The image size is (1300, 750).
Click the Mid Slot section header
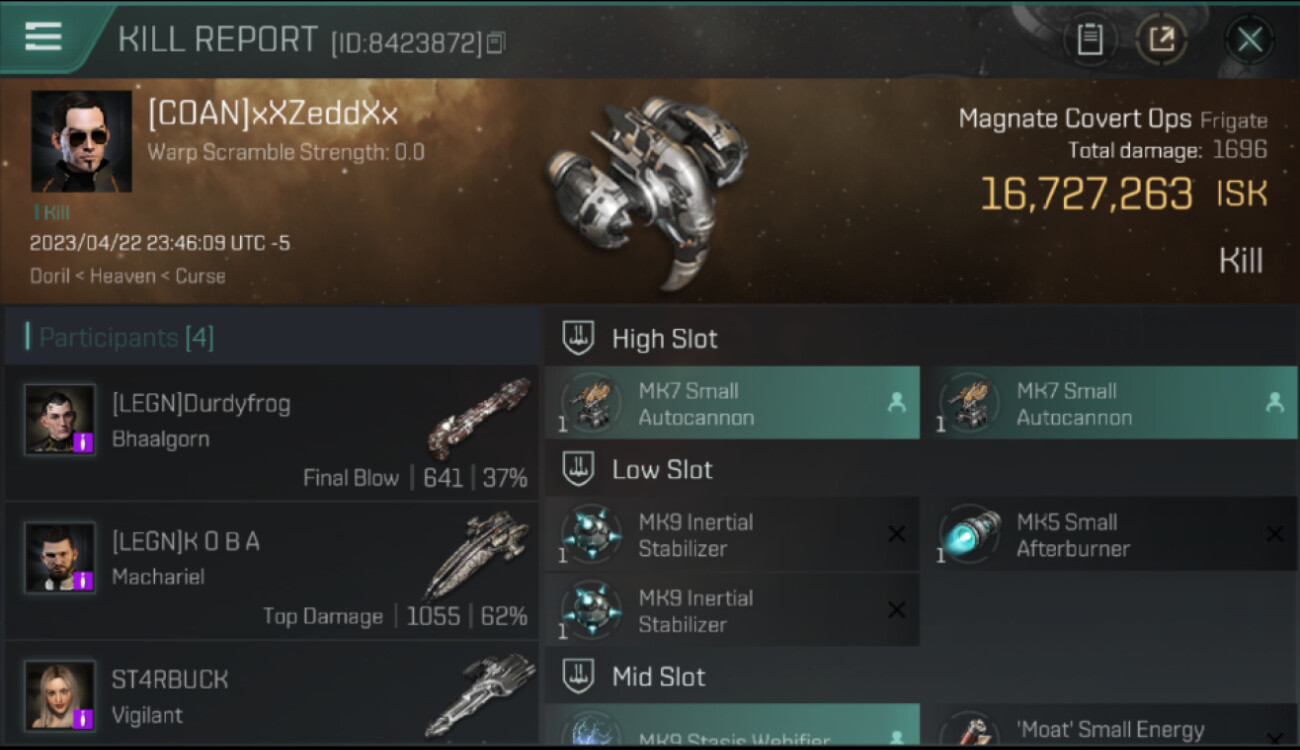pos(921,677)
